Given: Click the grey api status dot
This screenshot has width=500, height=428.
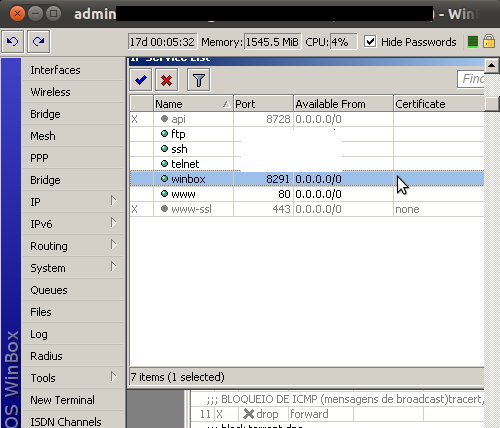Looking at the screenshot, I should point(164,119).
